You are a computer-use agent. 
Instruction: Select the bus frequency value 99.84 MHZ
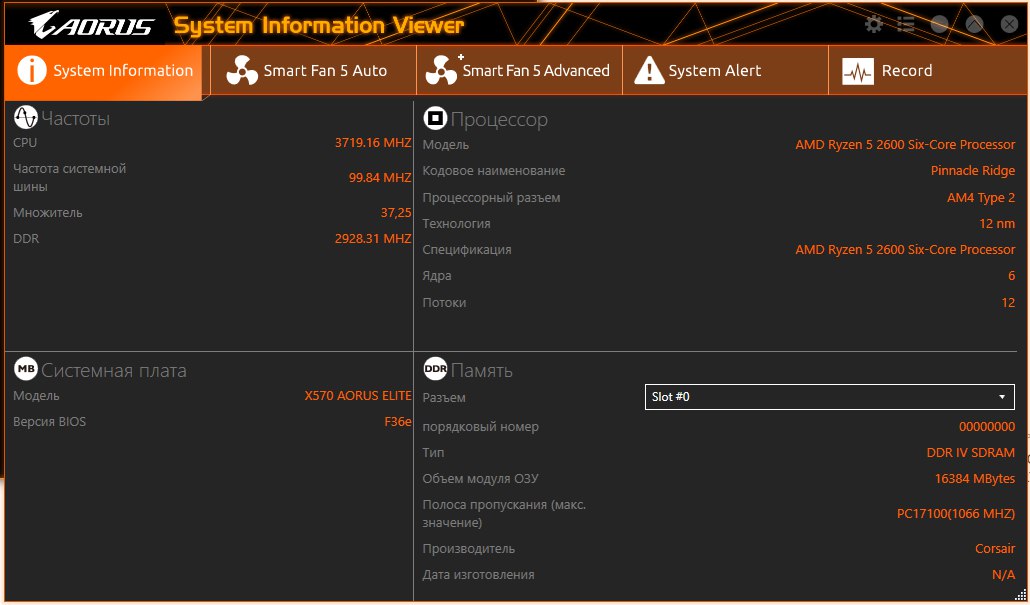pos(380,177)
